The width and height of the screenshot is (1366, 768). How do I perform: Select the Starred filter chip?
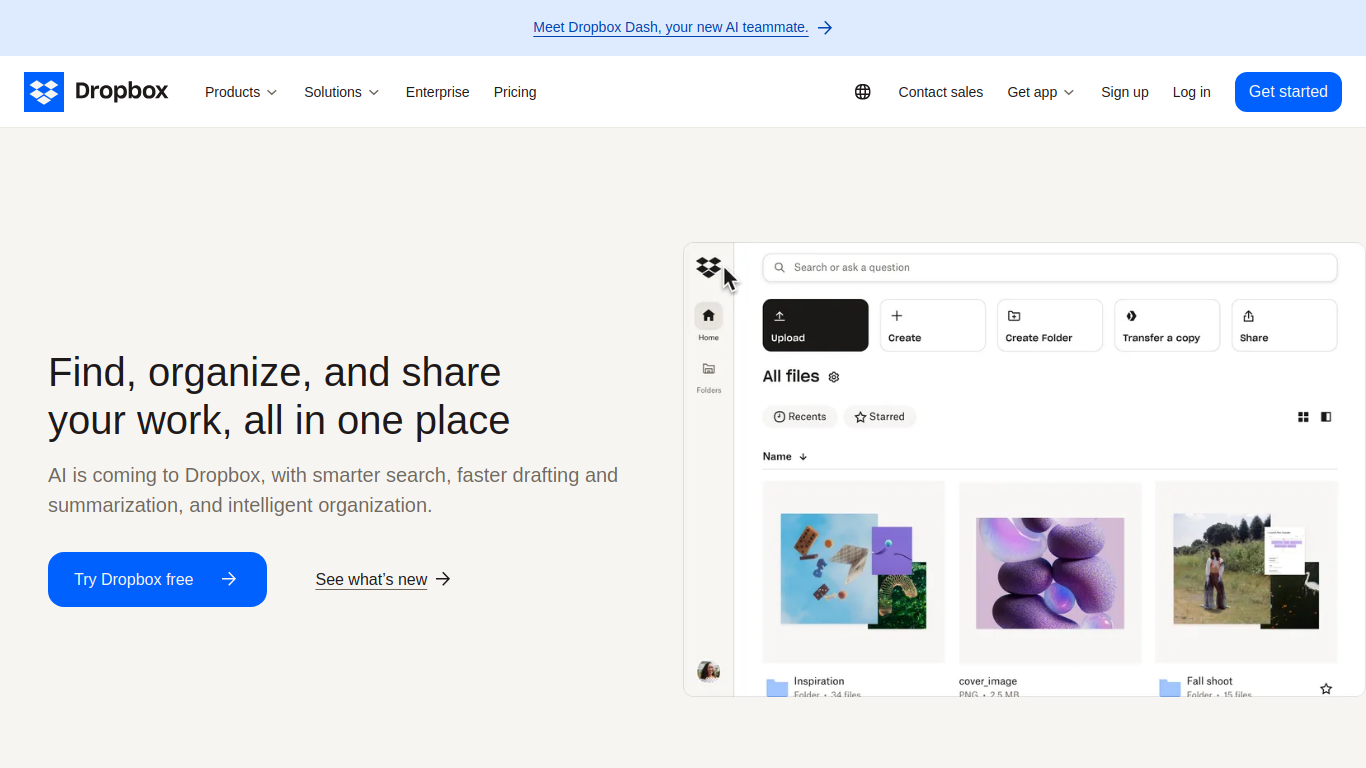880,417
